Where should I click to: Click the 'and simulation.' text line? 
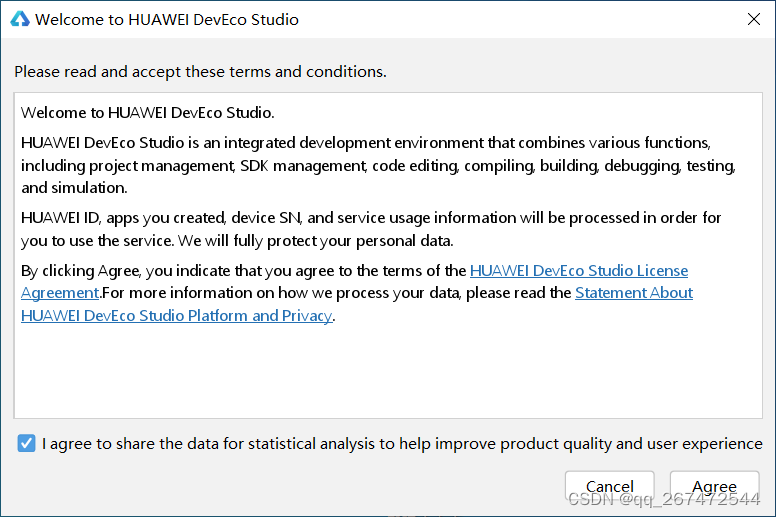coord(74,188)
